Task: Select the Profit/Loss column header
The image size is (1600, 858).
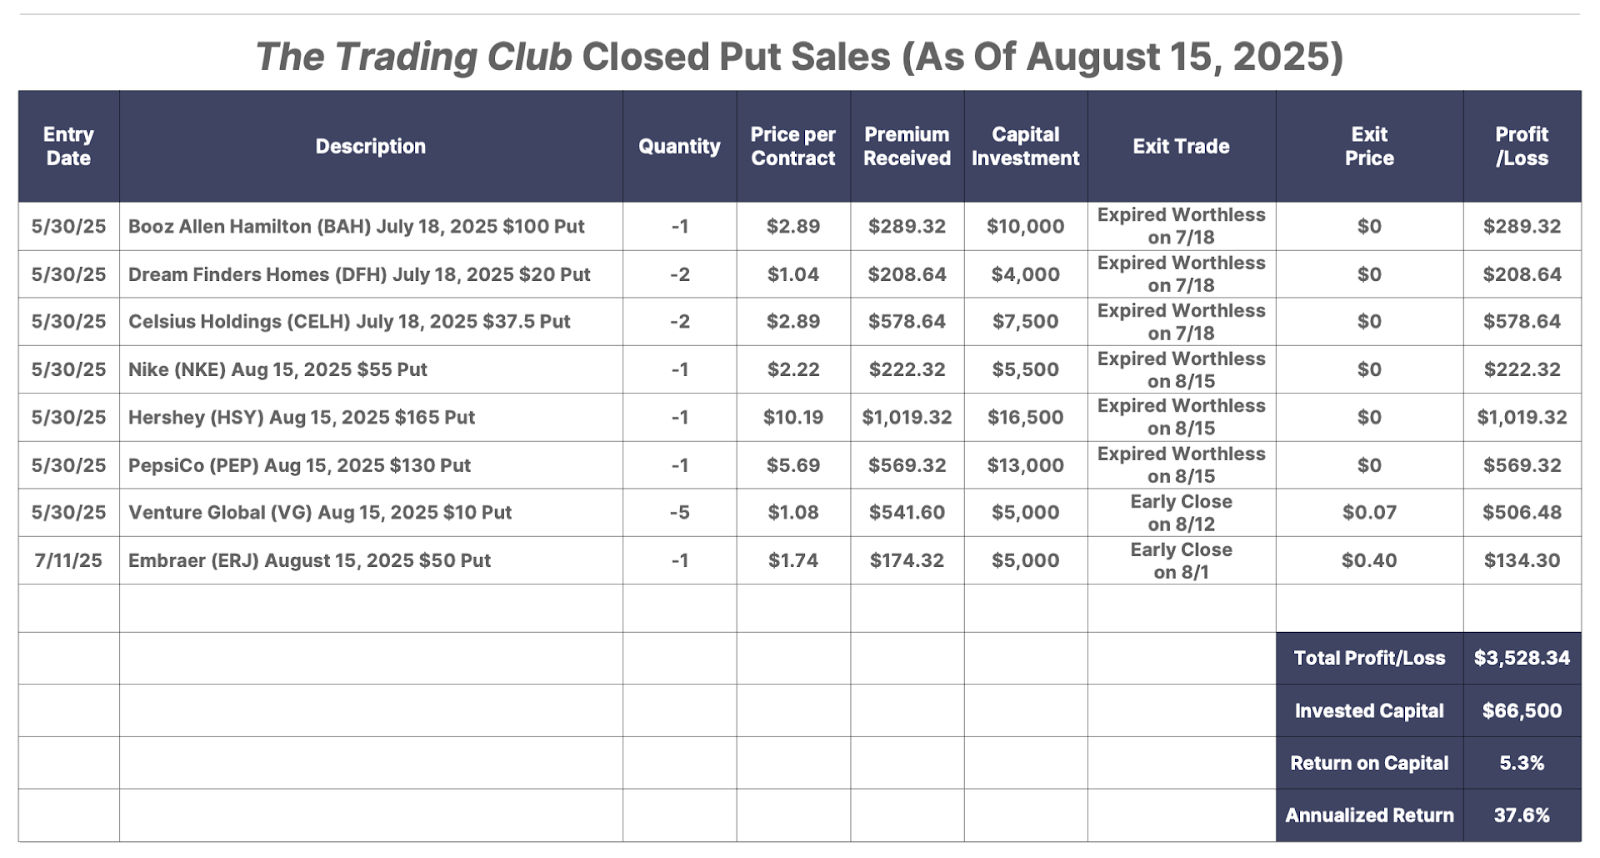Action: 1522,146
